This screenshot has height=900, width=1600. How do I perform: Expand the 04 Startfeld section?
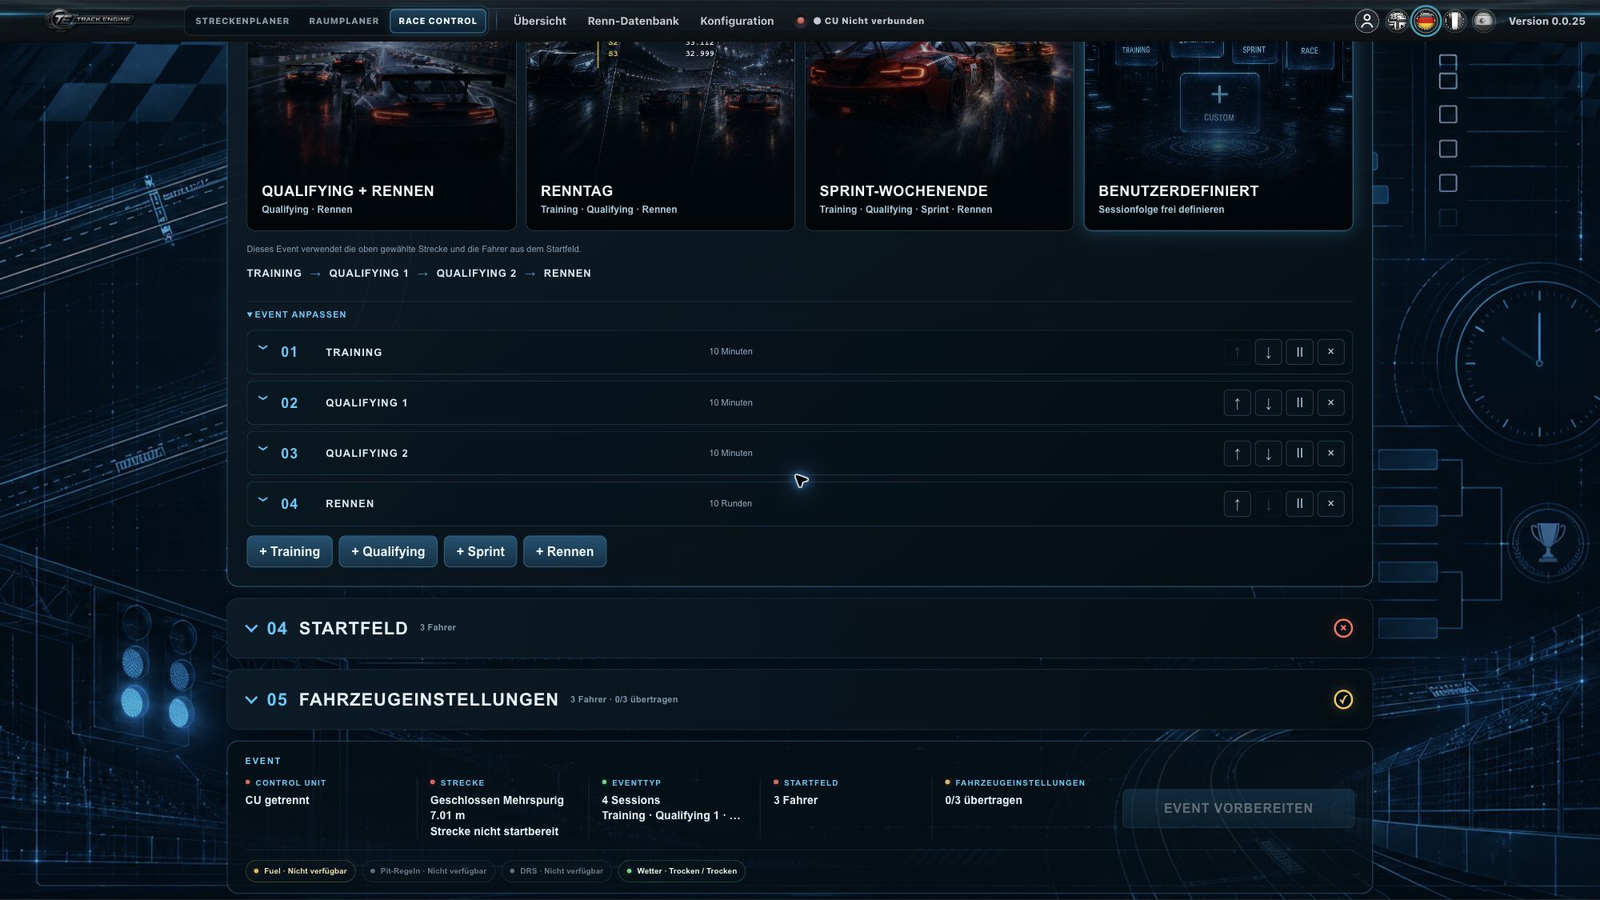coord(251,628)
